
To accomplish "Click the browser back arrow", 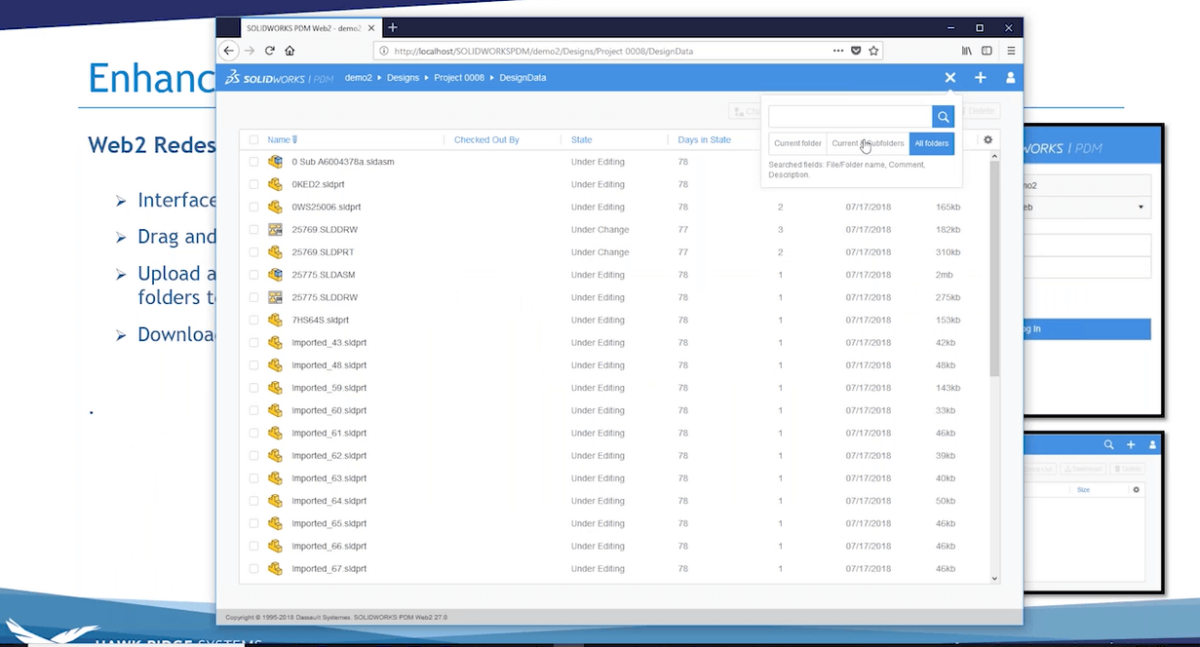I will [x=228, y=50].
